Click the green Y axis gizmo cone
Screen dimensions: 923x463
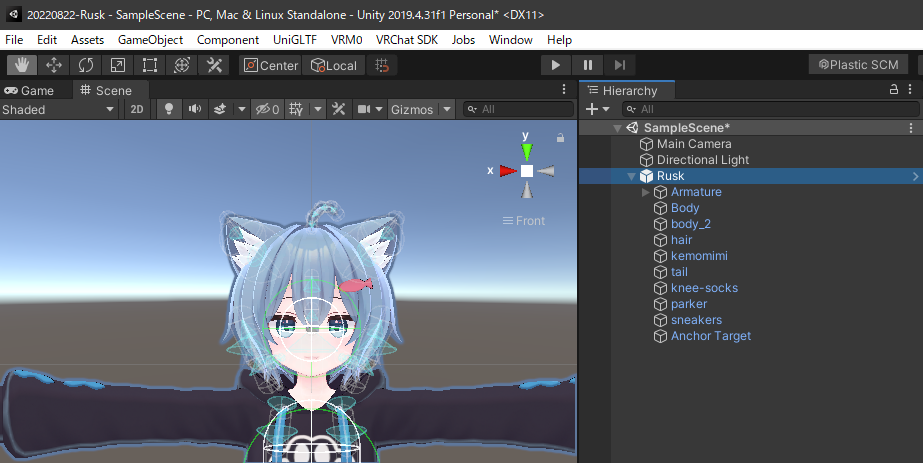coord(527,152)
